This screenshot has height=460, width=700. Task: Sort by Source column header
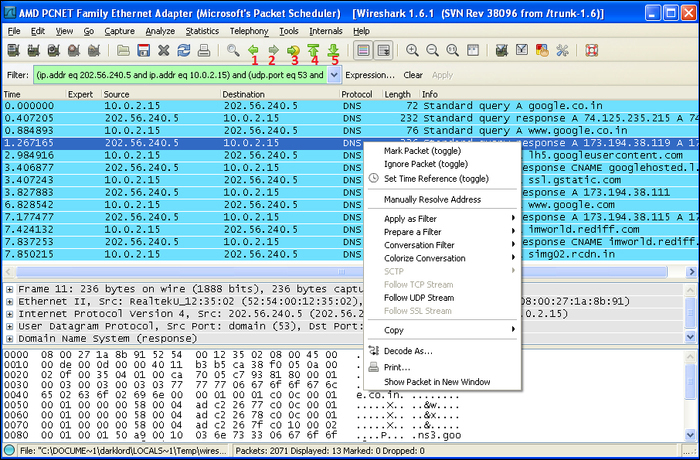[161, 94]
